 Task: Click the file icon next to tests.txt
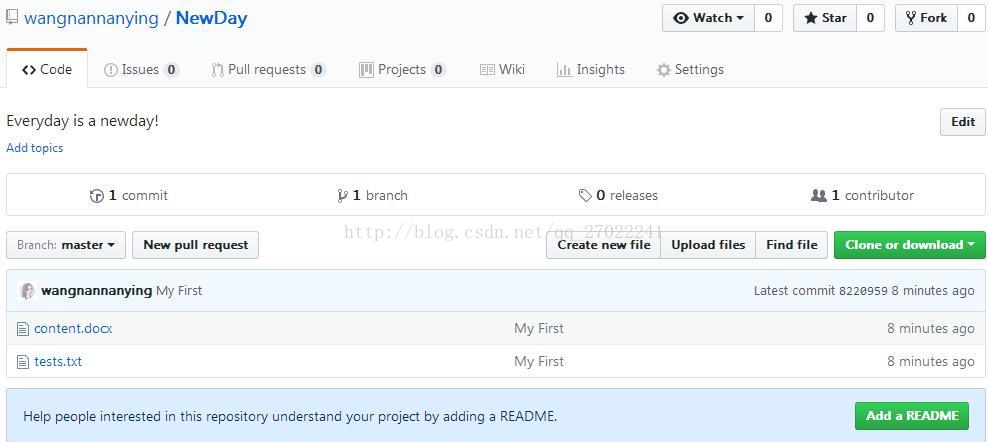coord(23,362)
